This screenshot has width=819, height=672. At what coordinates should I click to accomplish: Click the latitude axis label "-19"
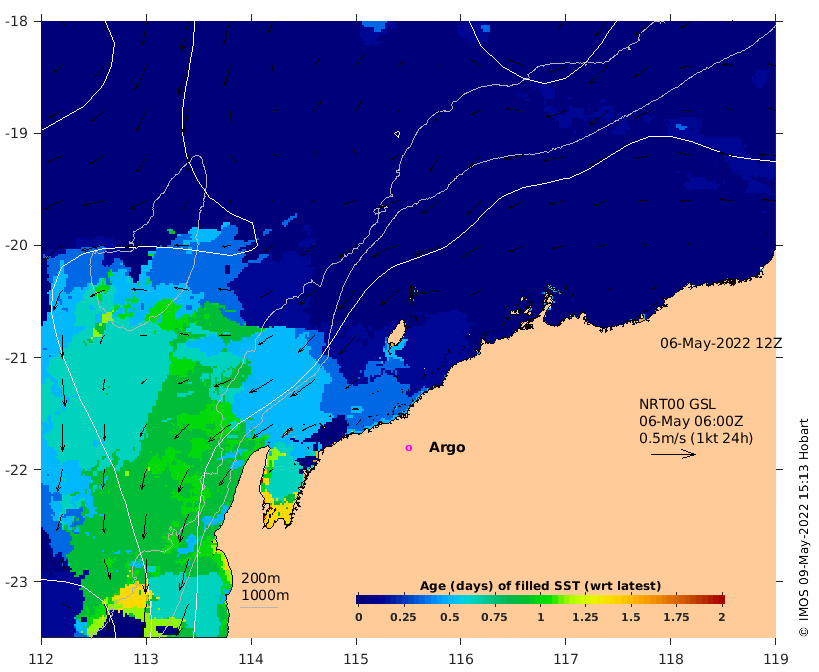16,133
